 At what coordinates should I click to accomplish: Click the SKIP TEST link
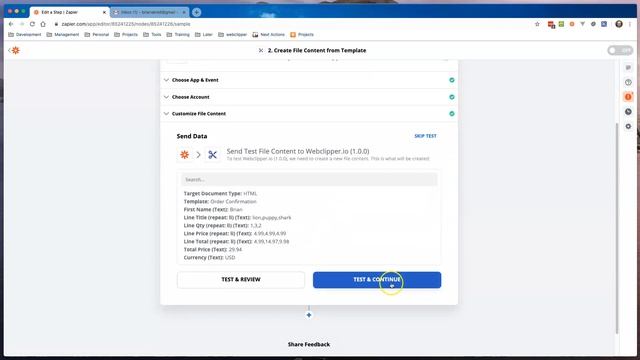pyautogui.click(x=425, y=136)
